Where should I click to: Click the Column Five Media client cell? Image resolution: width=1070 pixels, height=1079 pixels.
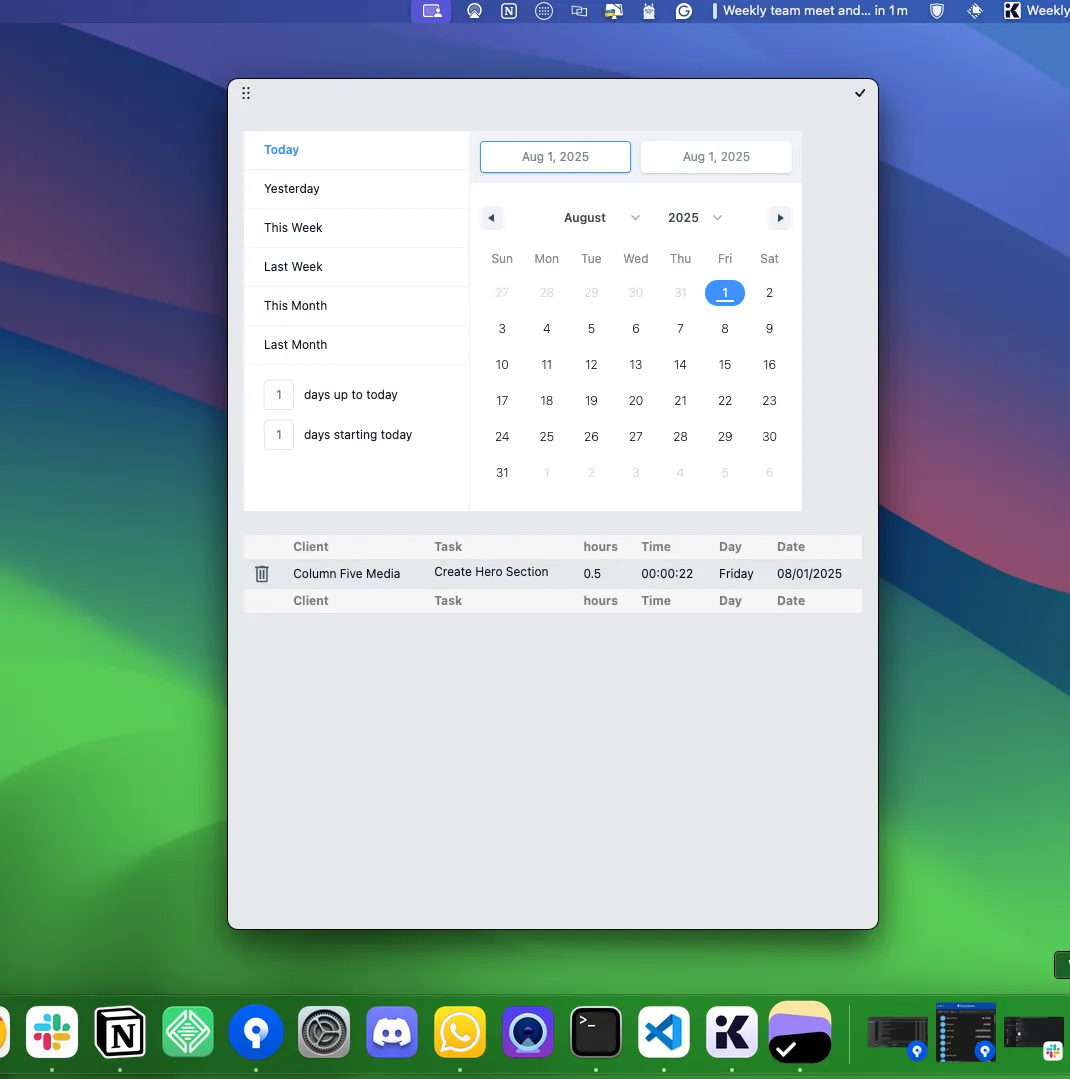(347, 574)
